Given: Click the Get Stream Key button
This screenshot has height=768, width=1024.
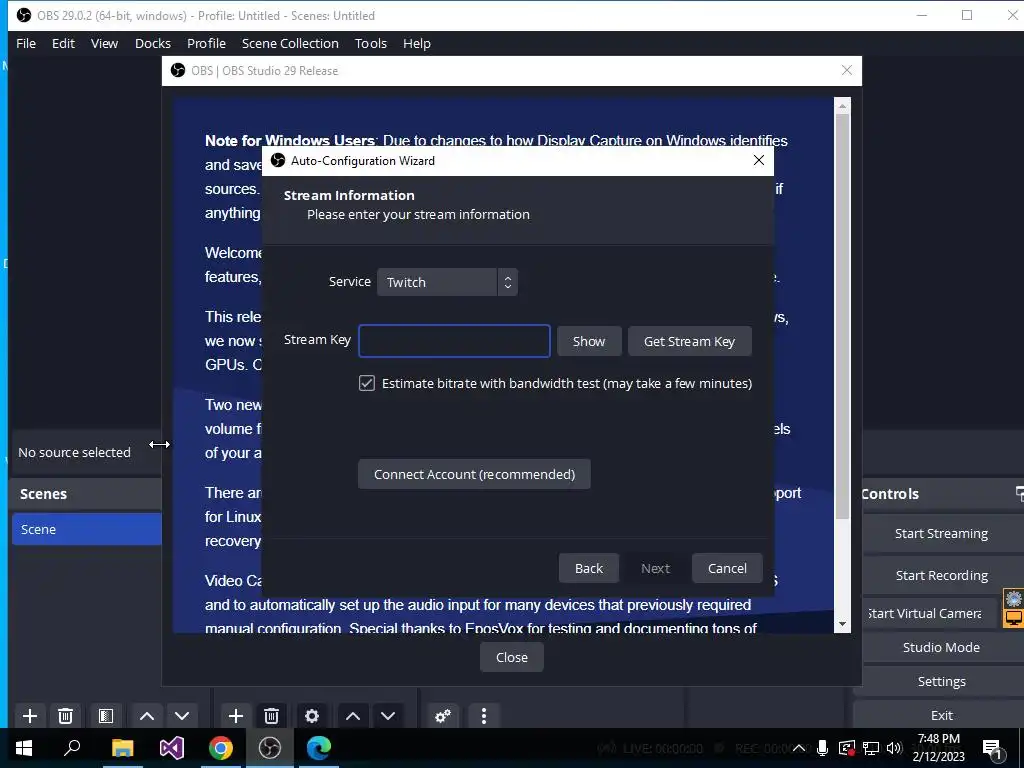Looking at the screenshot, I should point(690,342).
